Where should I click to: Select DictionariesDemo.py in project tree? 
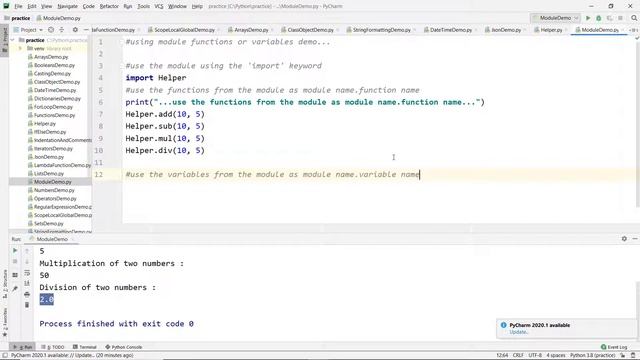pyautogui.click(x=57, y=98)
